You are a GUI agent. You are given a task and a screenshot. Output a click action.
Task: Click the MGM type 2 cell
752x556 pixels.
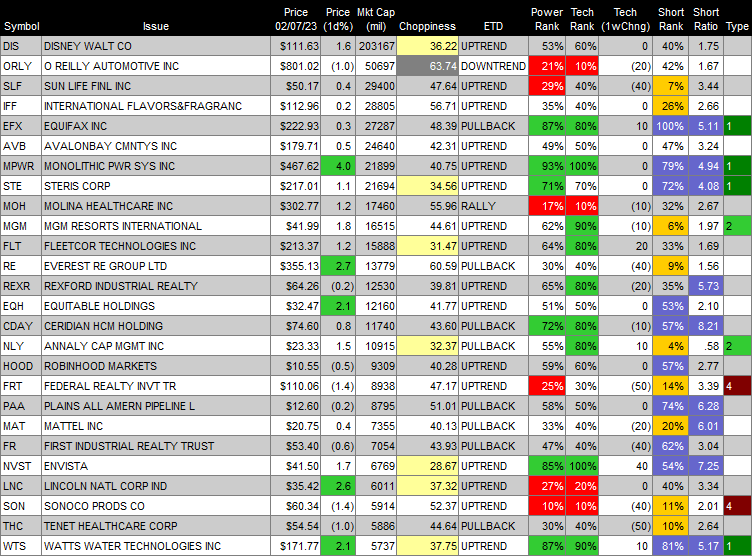[738, 226]
